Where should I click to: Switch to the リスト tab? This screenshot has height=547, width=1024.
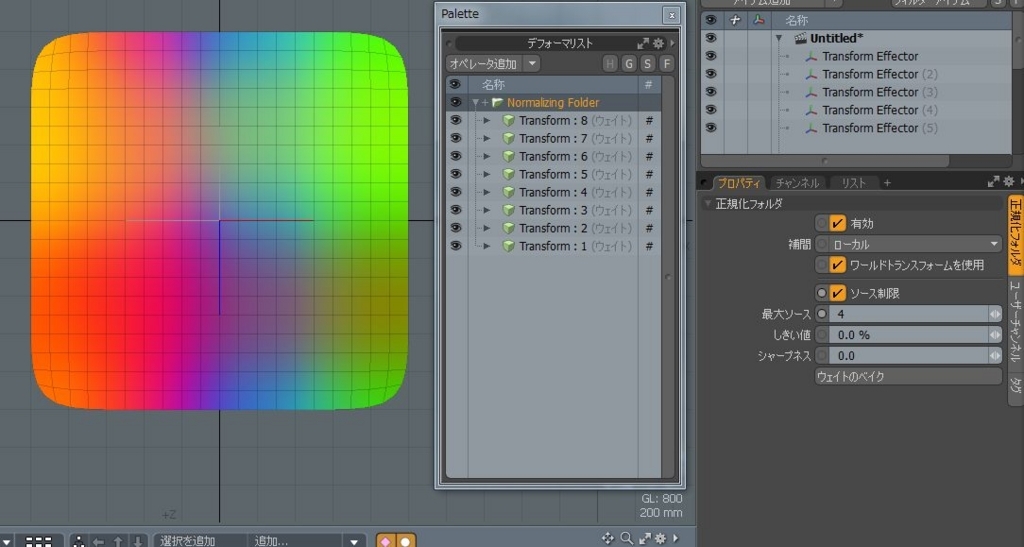coord(853,183)
